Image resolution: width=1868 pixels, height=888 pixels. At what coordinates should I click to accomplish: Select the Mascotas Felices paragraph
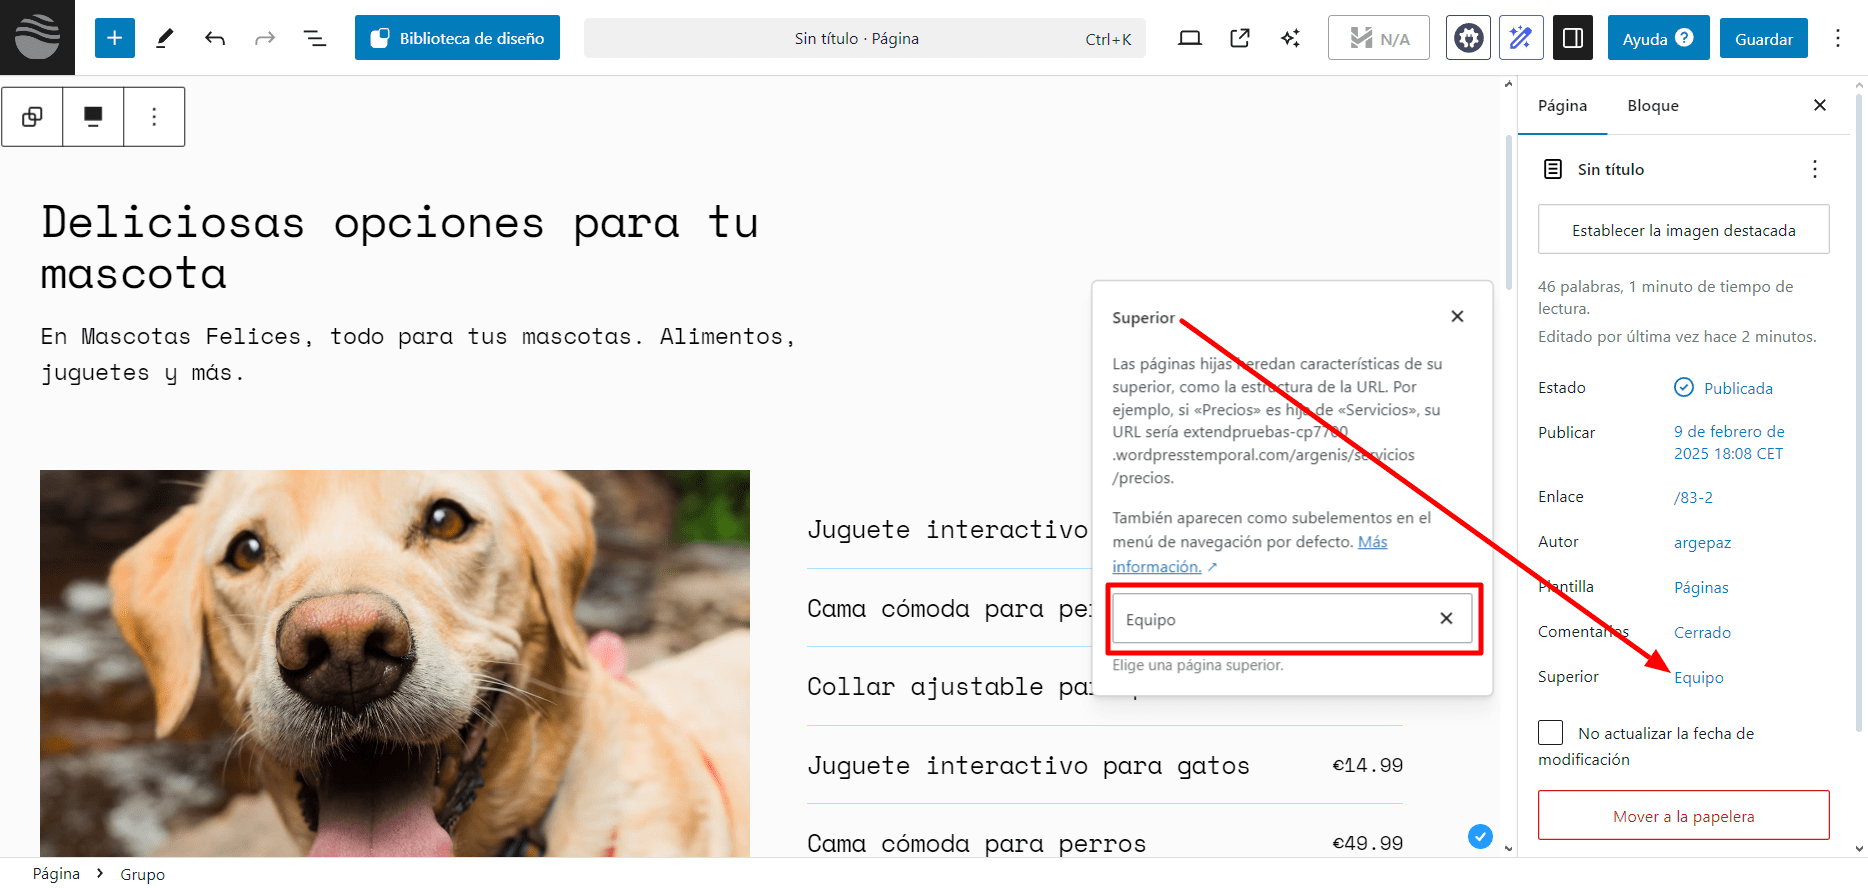click(x=418, y=354)
